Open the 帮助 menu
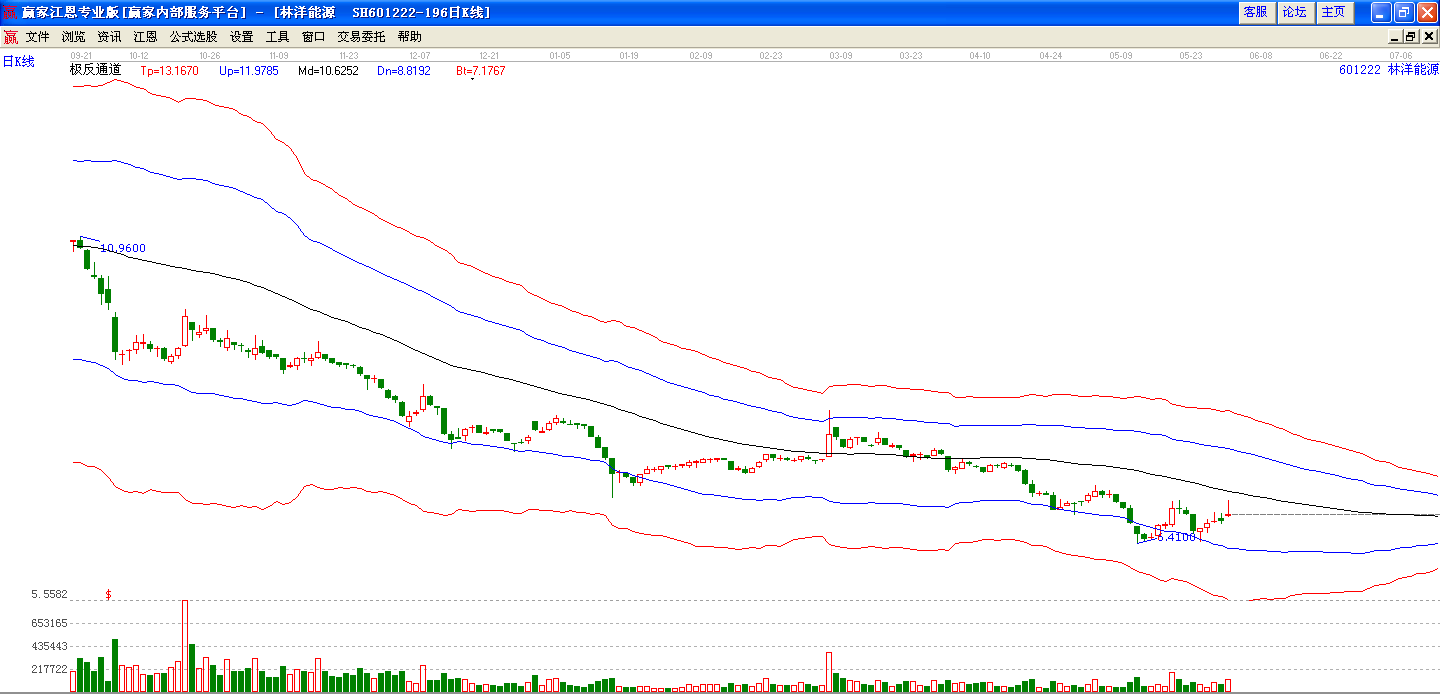Screen dimensions: 1440x694 click(410, 37)
